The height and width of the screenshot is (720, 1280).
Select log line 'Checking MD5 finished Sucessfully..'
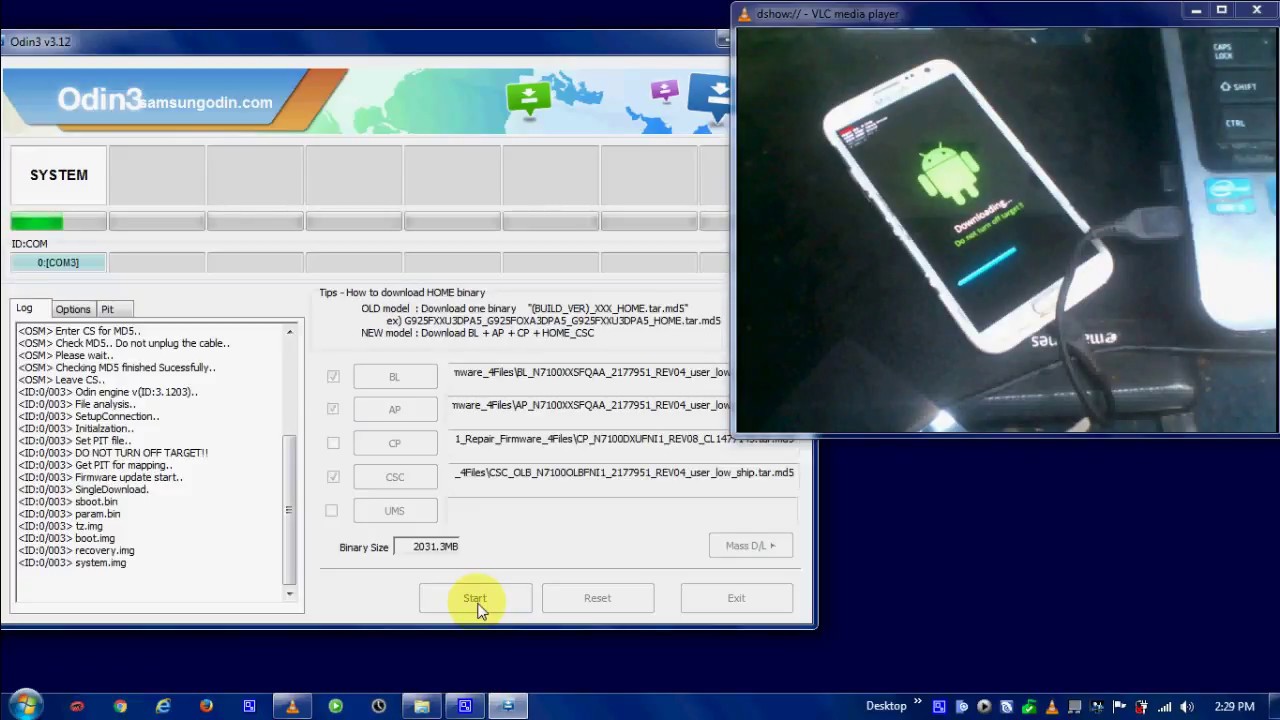coord(117,368)
